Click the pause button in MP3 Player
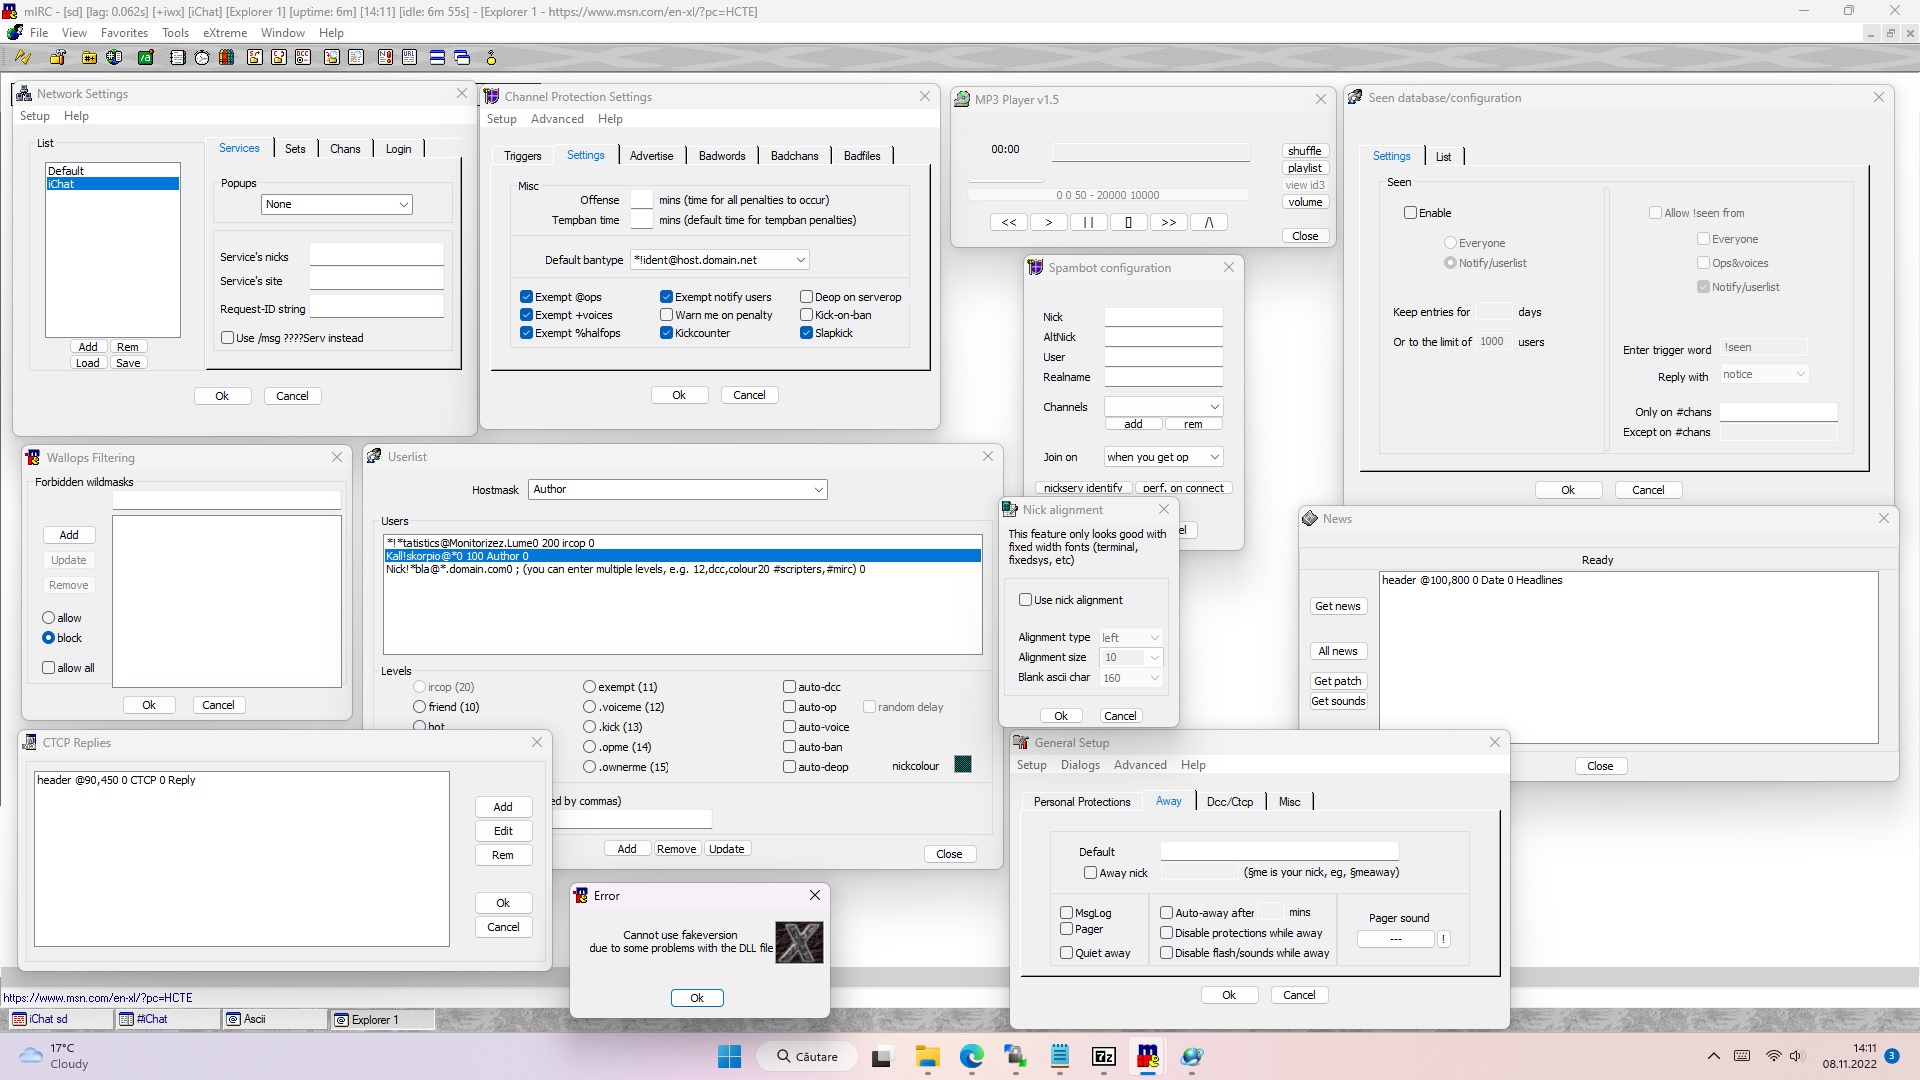The width and height of the screenshot is (1920, 1080). click(x=1088, y=222)
